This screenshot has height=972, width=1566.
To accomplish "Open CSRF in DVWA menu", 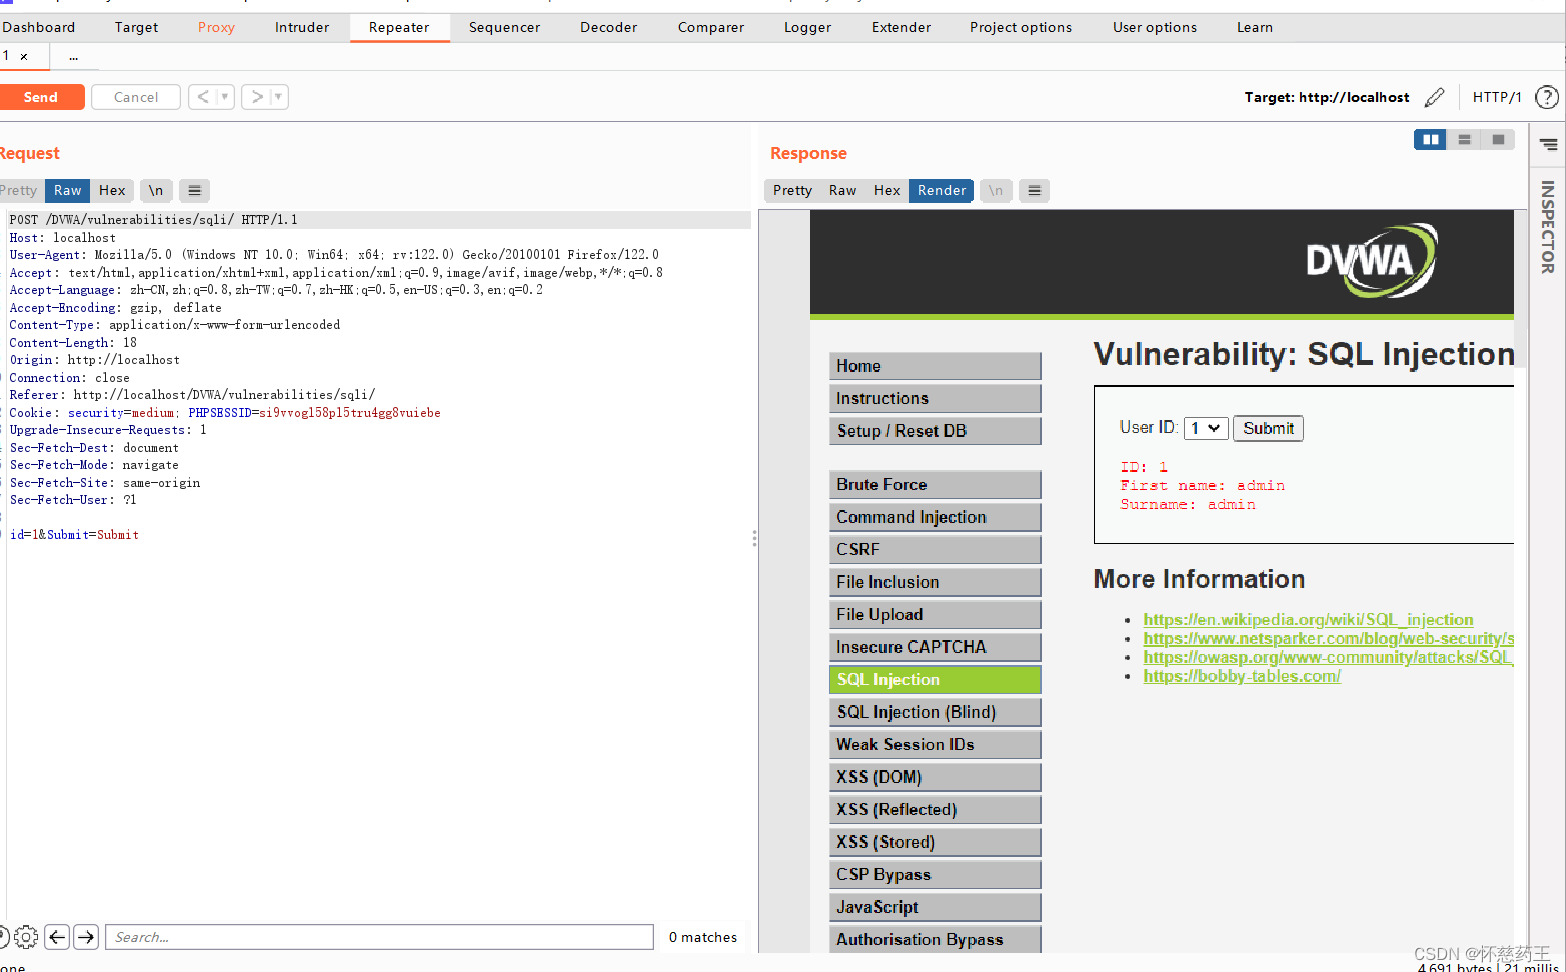I will (x=935, y=549).
